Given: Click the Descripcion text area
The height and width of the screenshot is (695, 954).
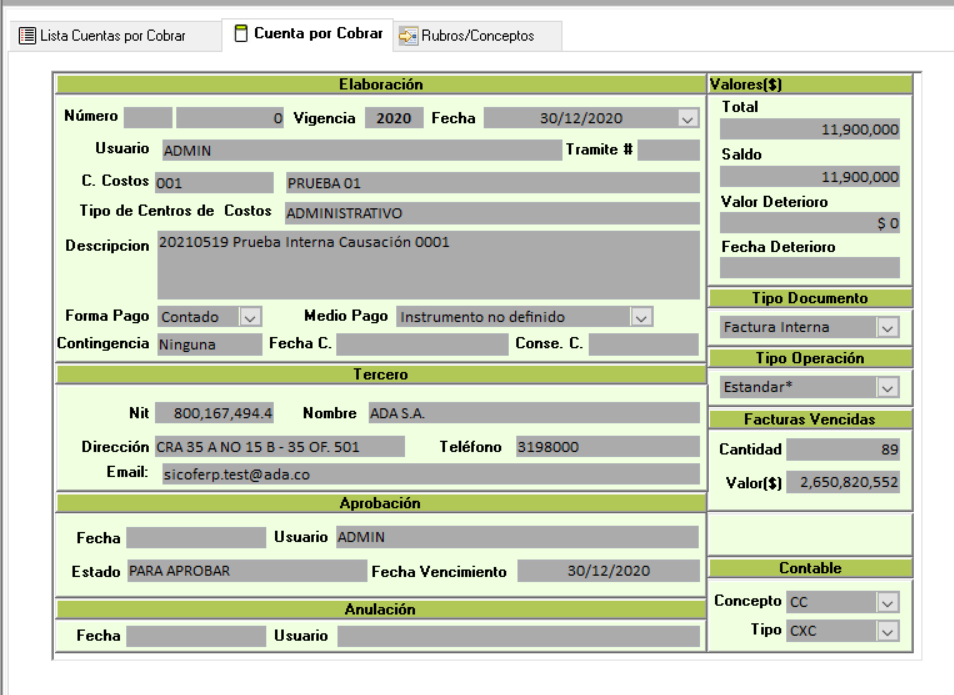Looking at the screenshot, I should [427, 265].
